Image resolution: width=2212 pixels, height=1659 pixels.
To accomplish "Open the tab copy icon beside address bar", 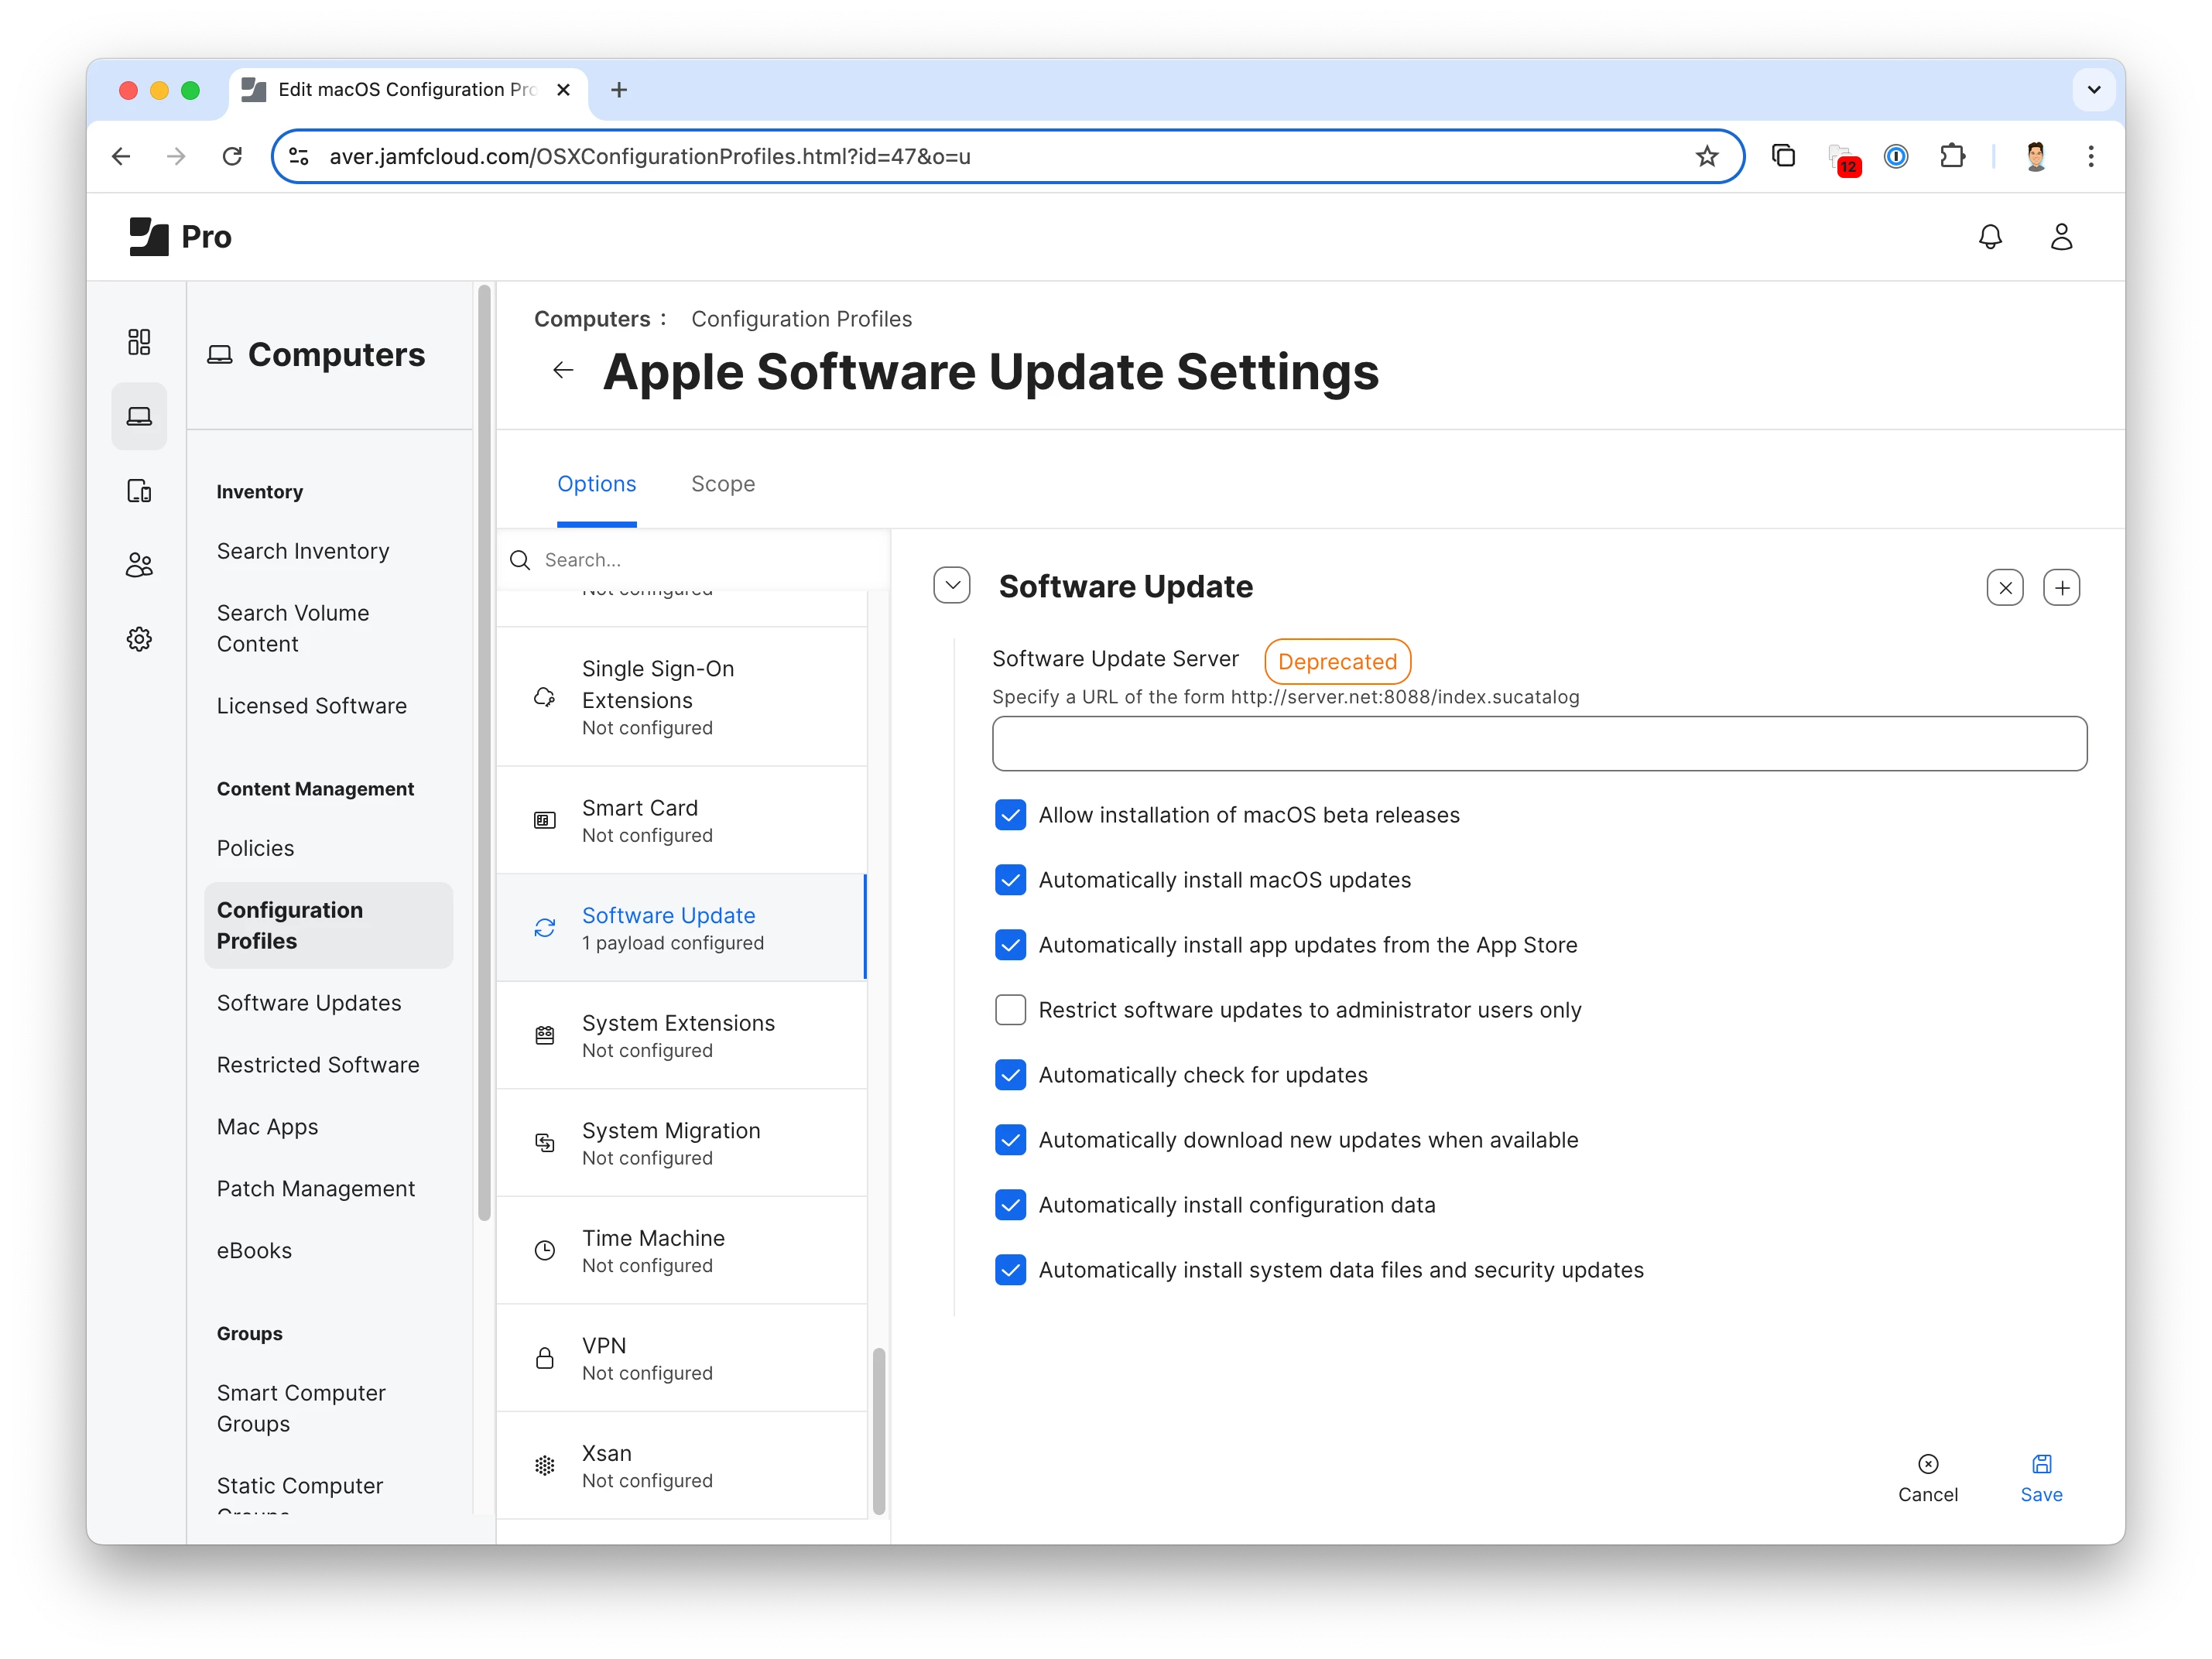I will pyautogui.click(x=1783, y=156).
